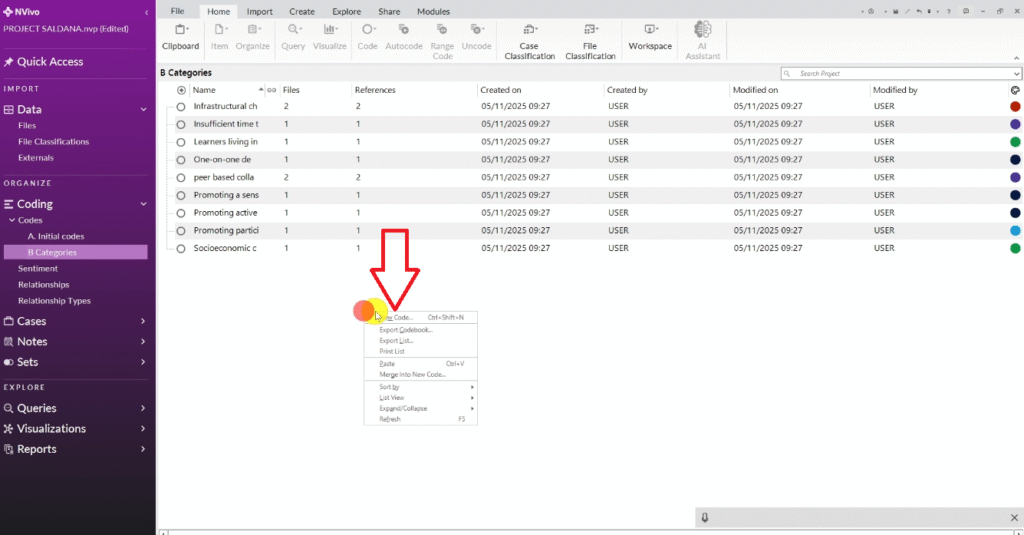Click the microphone icon in bottom bar
The height and width of the screenshot is (535, 1024).
pos(705,517)
